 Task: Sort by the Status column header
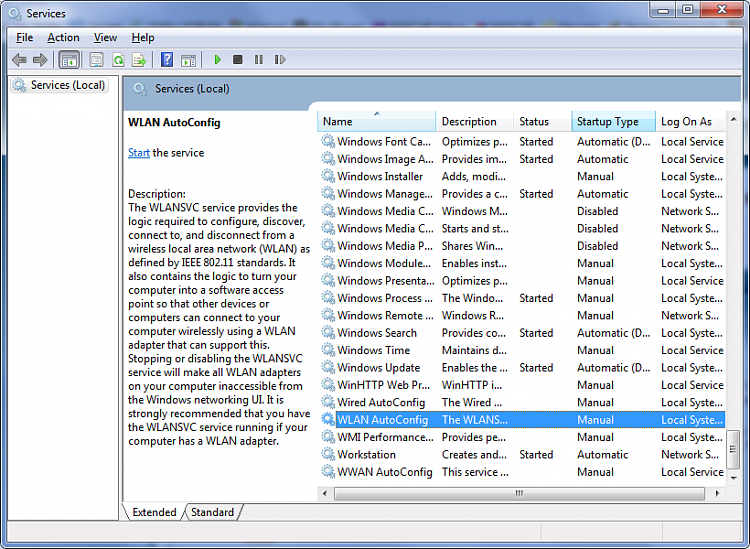coord(542,121)
